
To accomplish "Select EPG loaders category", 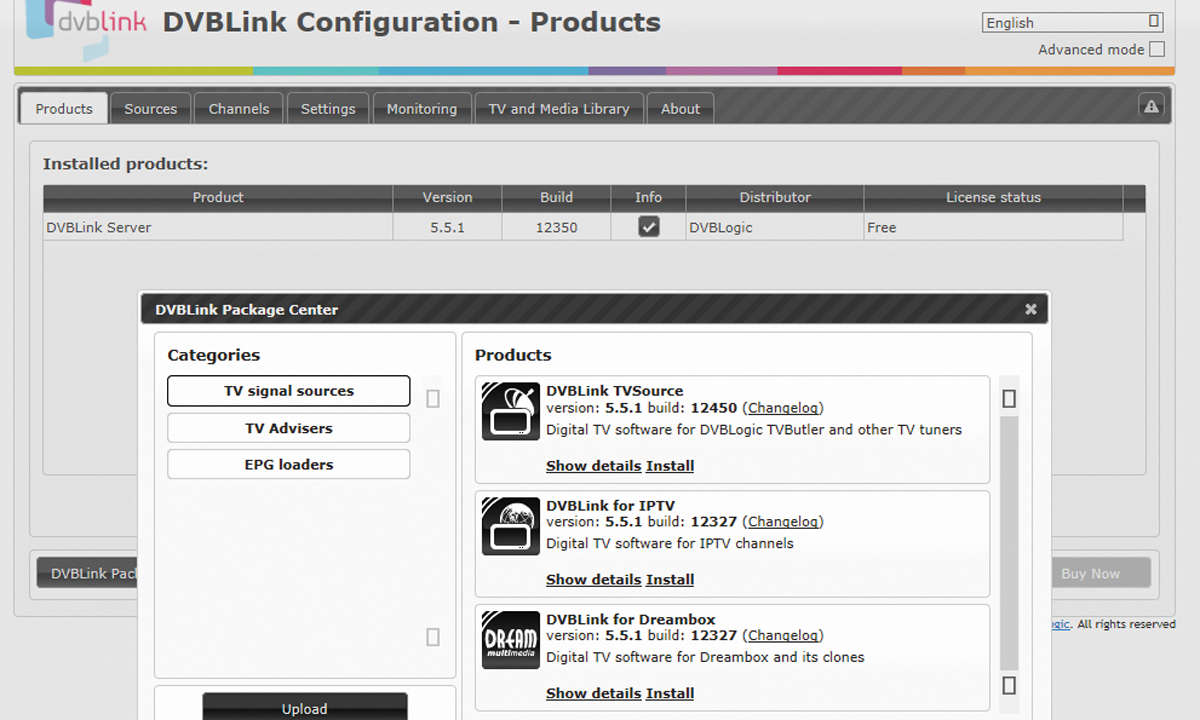I will 288,464.
